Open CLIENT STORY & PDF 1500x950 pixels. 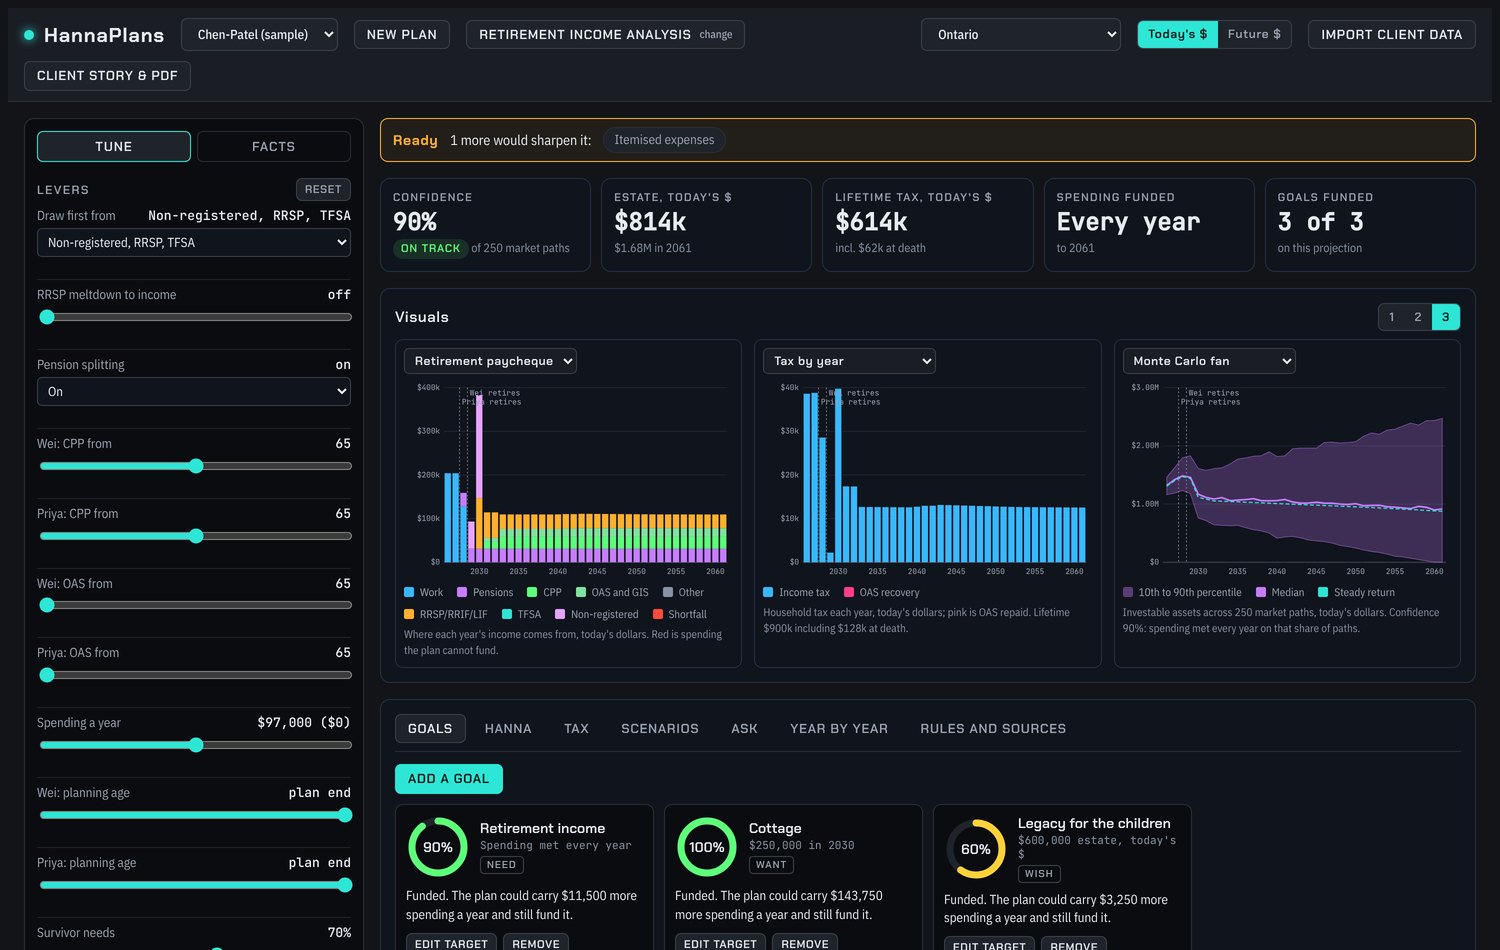107,75
